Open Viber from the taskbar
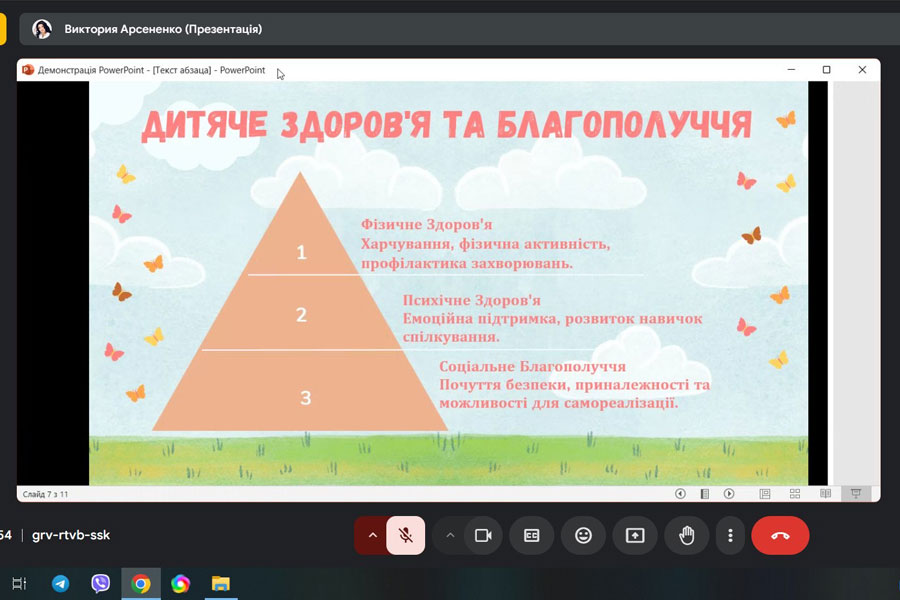Viewport: 900px width, 600px height. click(100, 583)
